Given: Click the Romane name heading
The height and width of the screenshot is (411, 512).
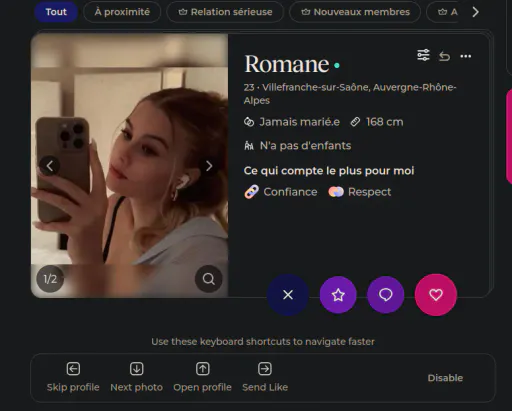Looking at the screenshot, I should click(287, 64).
